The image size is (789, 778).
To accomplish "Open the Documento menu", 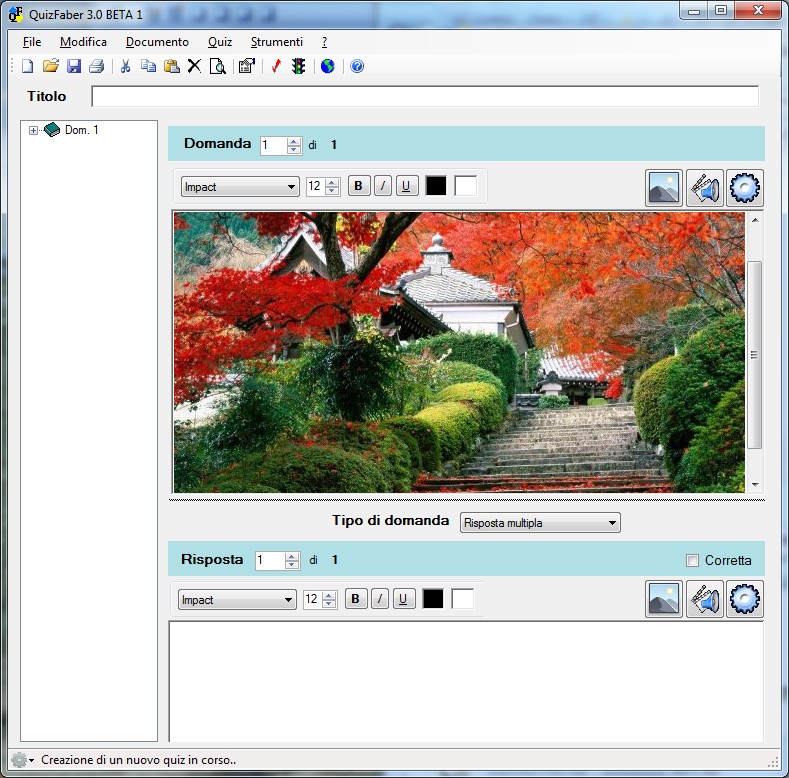I will 157,42.
